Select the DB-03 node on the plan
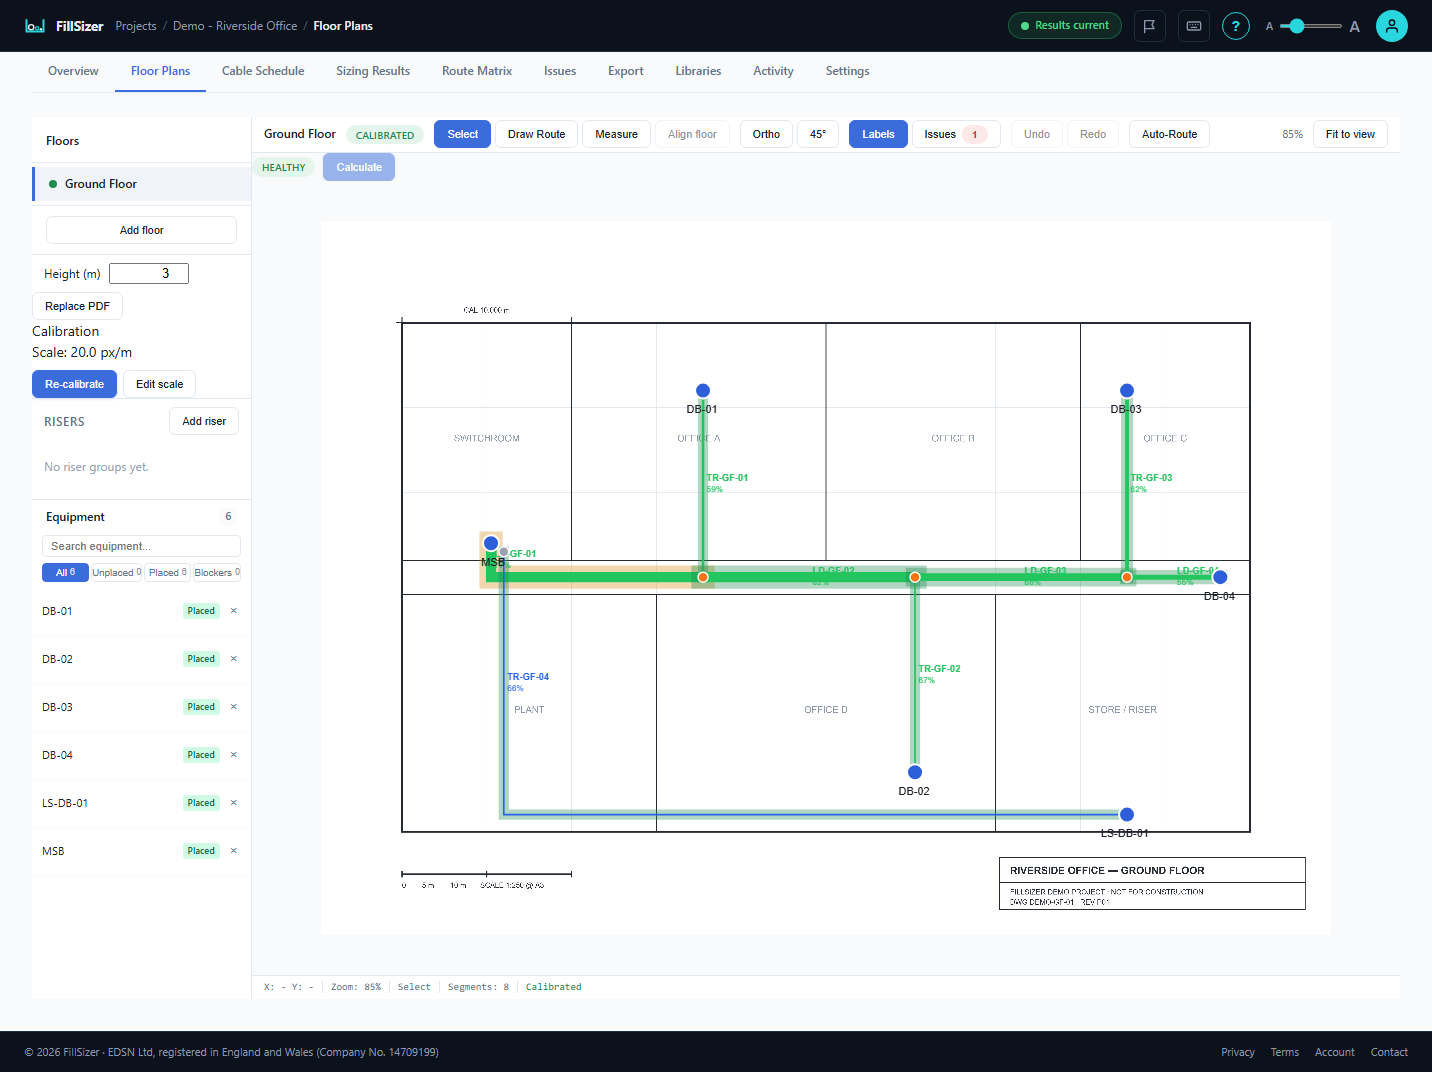 1127,391
